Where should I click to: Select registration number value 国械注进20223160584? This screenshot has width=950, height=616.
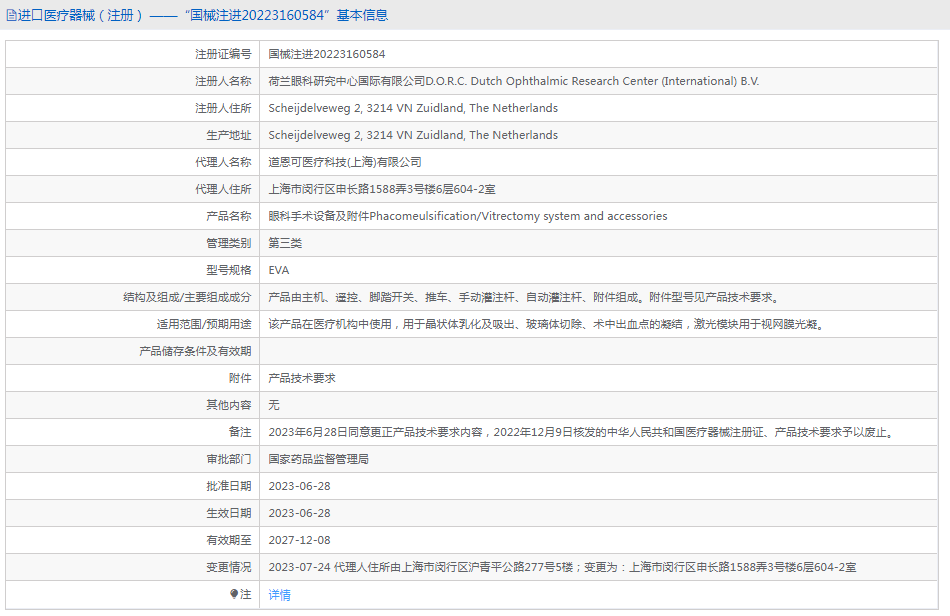pyautogui.click(x=327, y=54)
